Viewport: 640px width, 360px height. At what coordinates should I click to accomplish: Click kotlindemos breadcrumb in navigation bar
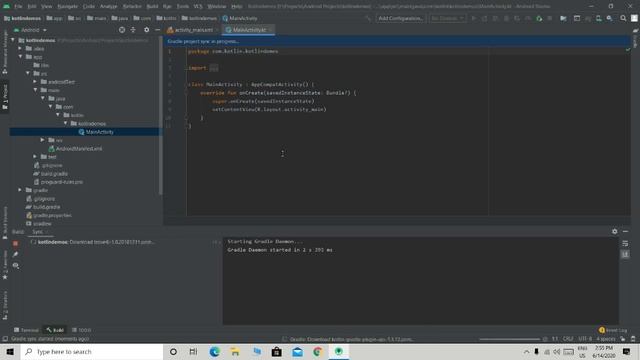pos(22,18)
